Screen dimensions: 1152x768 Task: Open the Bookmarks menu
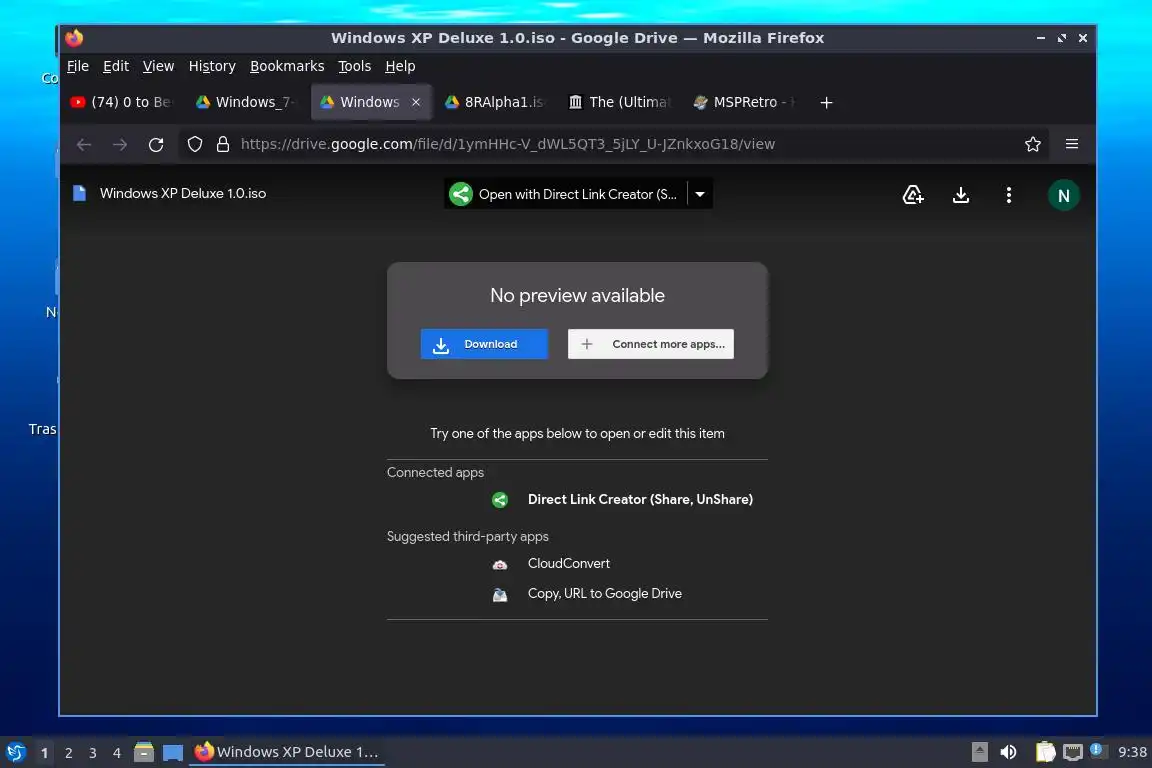point(287,66)
